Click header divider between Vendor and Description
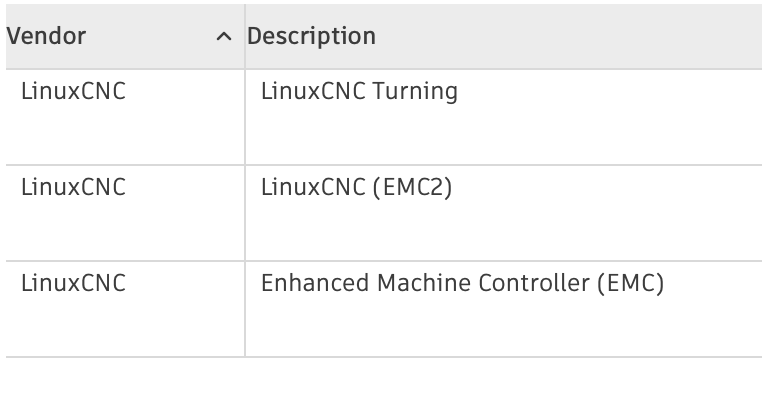The width and height of the screenshot is (762, 394). (x=245, y=36)
